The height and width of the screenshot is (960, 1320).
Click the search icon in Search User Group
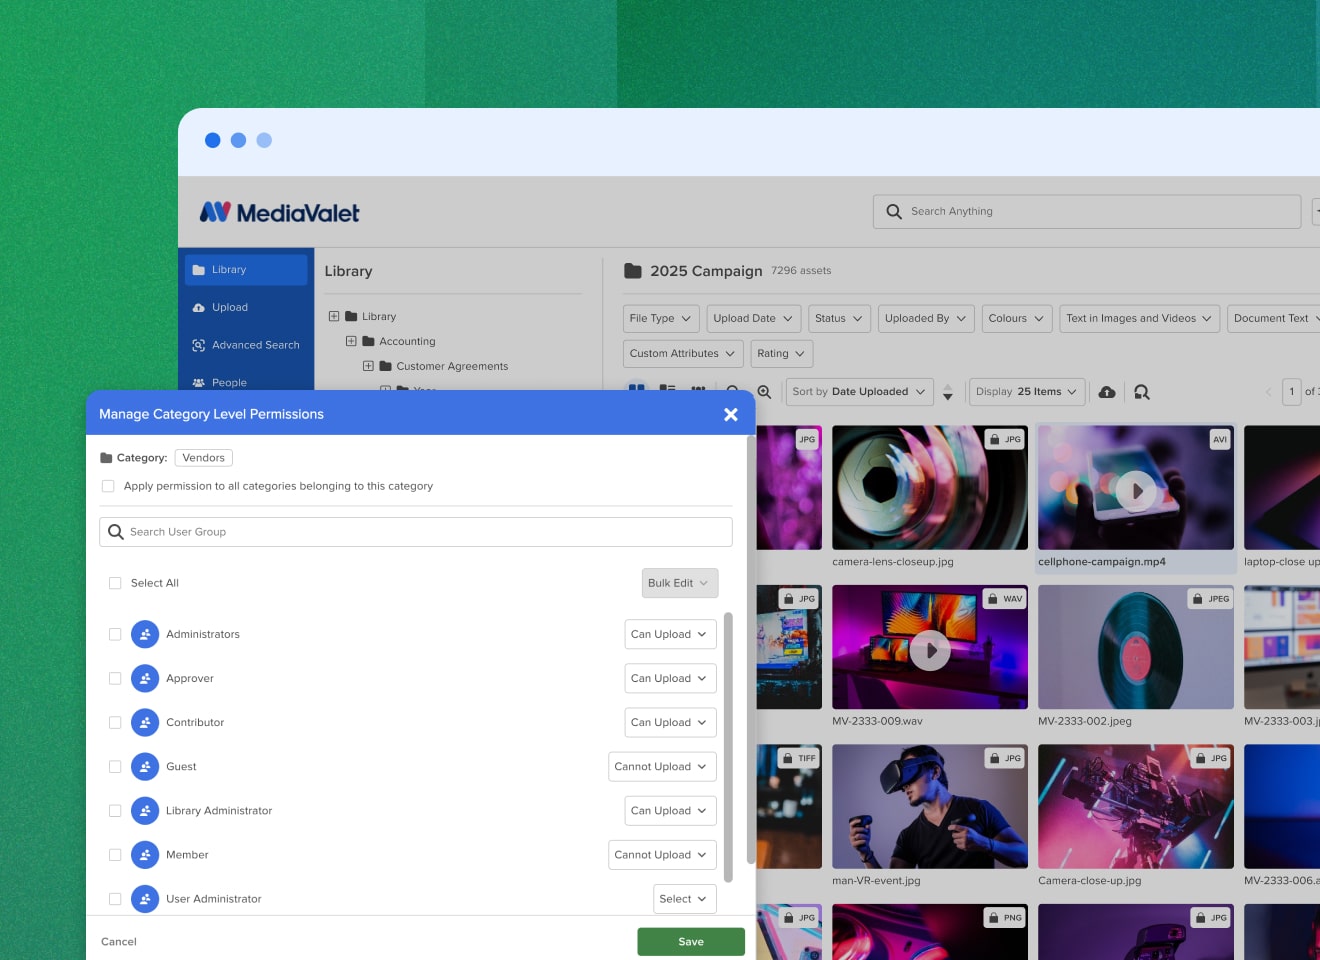pyautogui.click(x=116, y=532)
